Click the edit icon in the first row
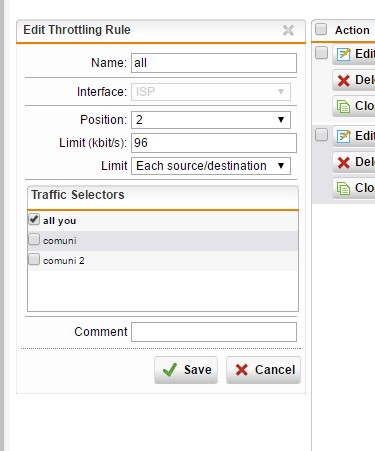Viewport: 375px width, 451px height. tap(343, 54)
